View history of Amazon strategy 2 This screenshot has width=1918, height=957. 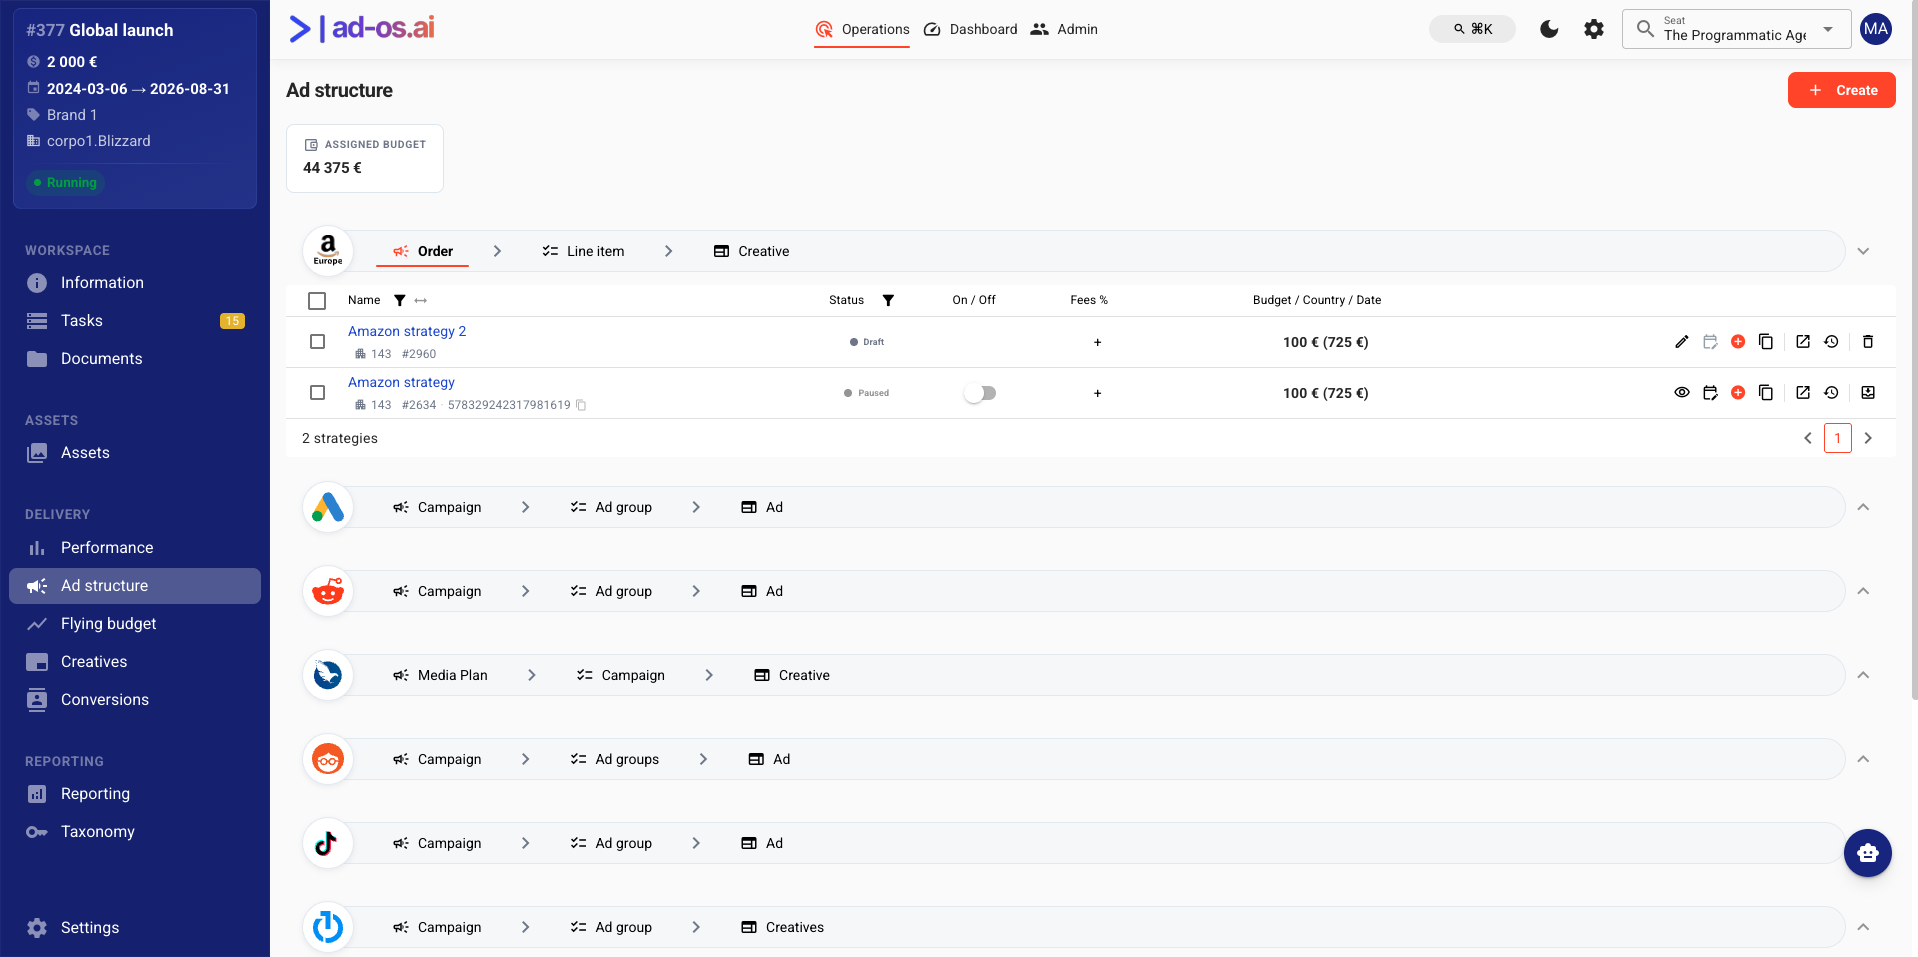1831,342
